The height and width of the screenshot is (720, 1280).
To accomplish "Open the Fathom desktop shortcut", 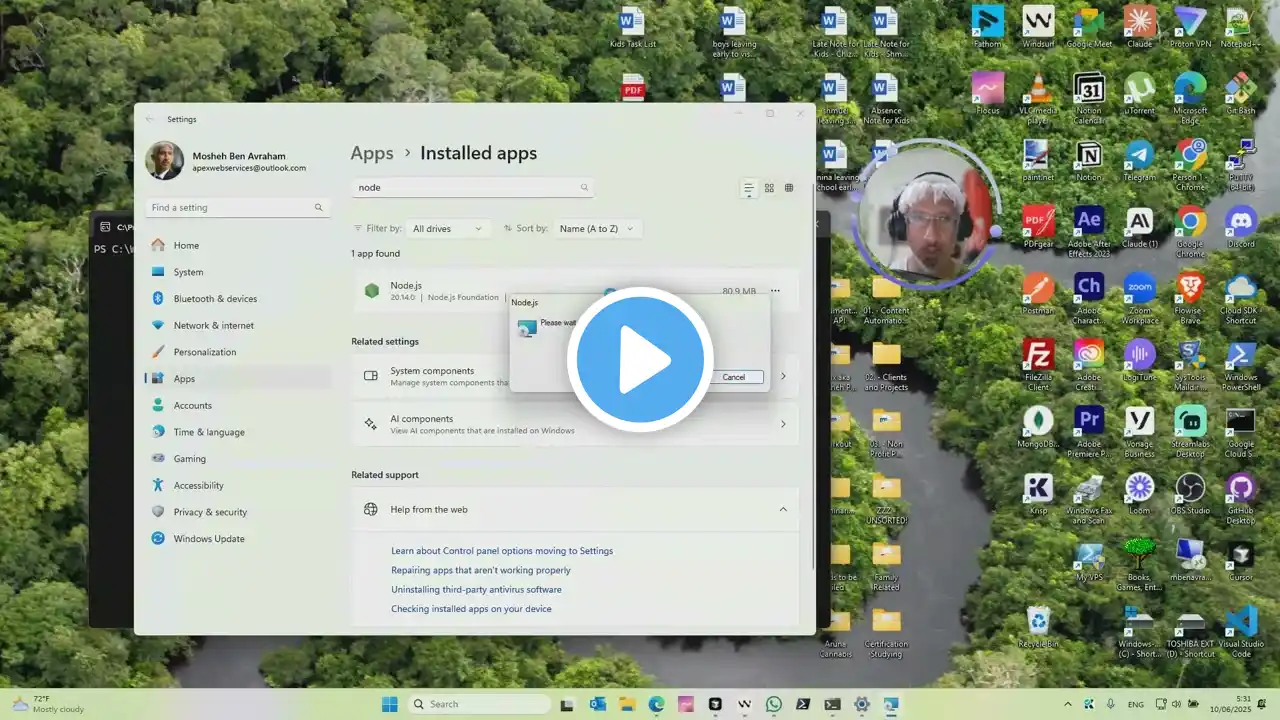I will (988, 27).
